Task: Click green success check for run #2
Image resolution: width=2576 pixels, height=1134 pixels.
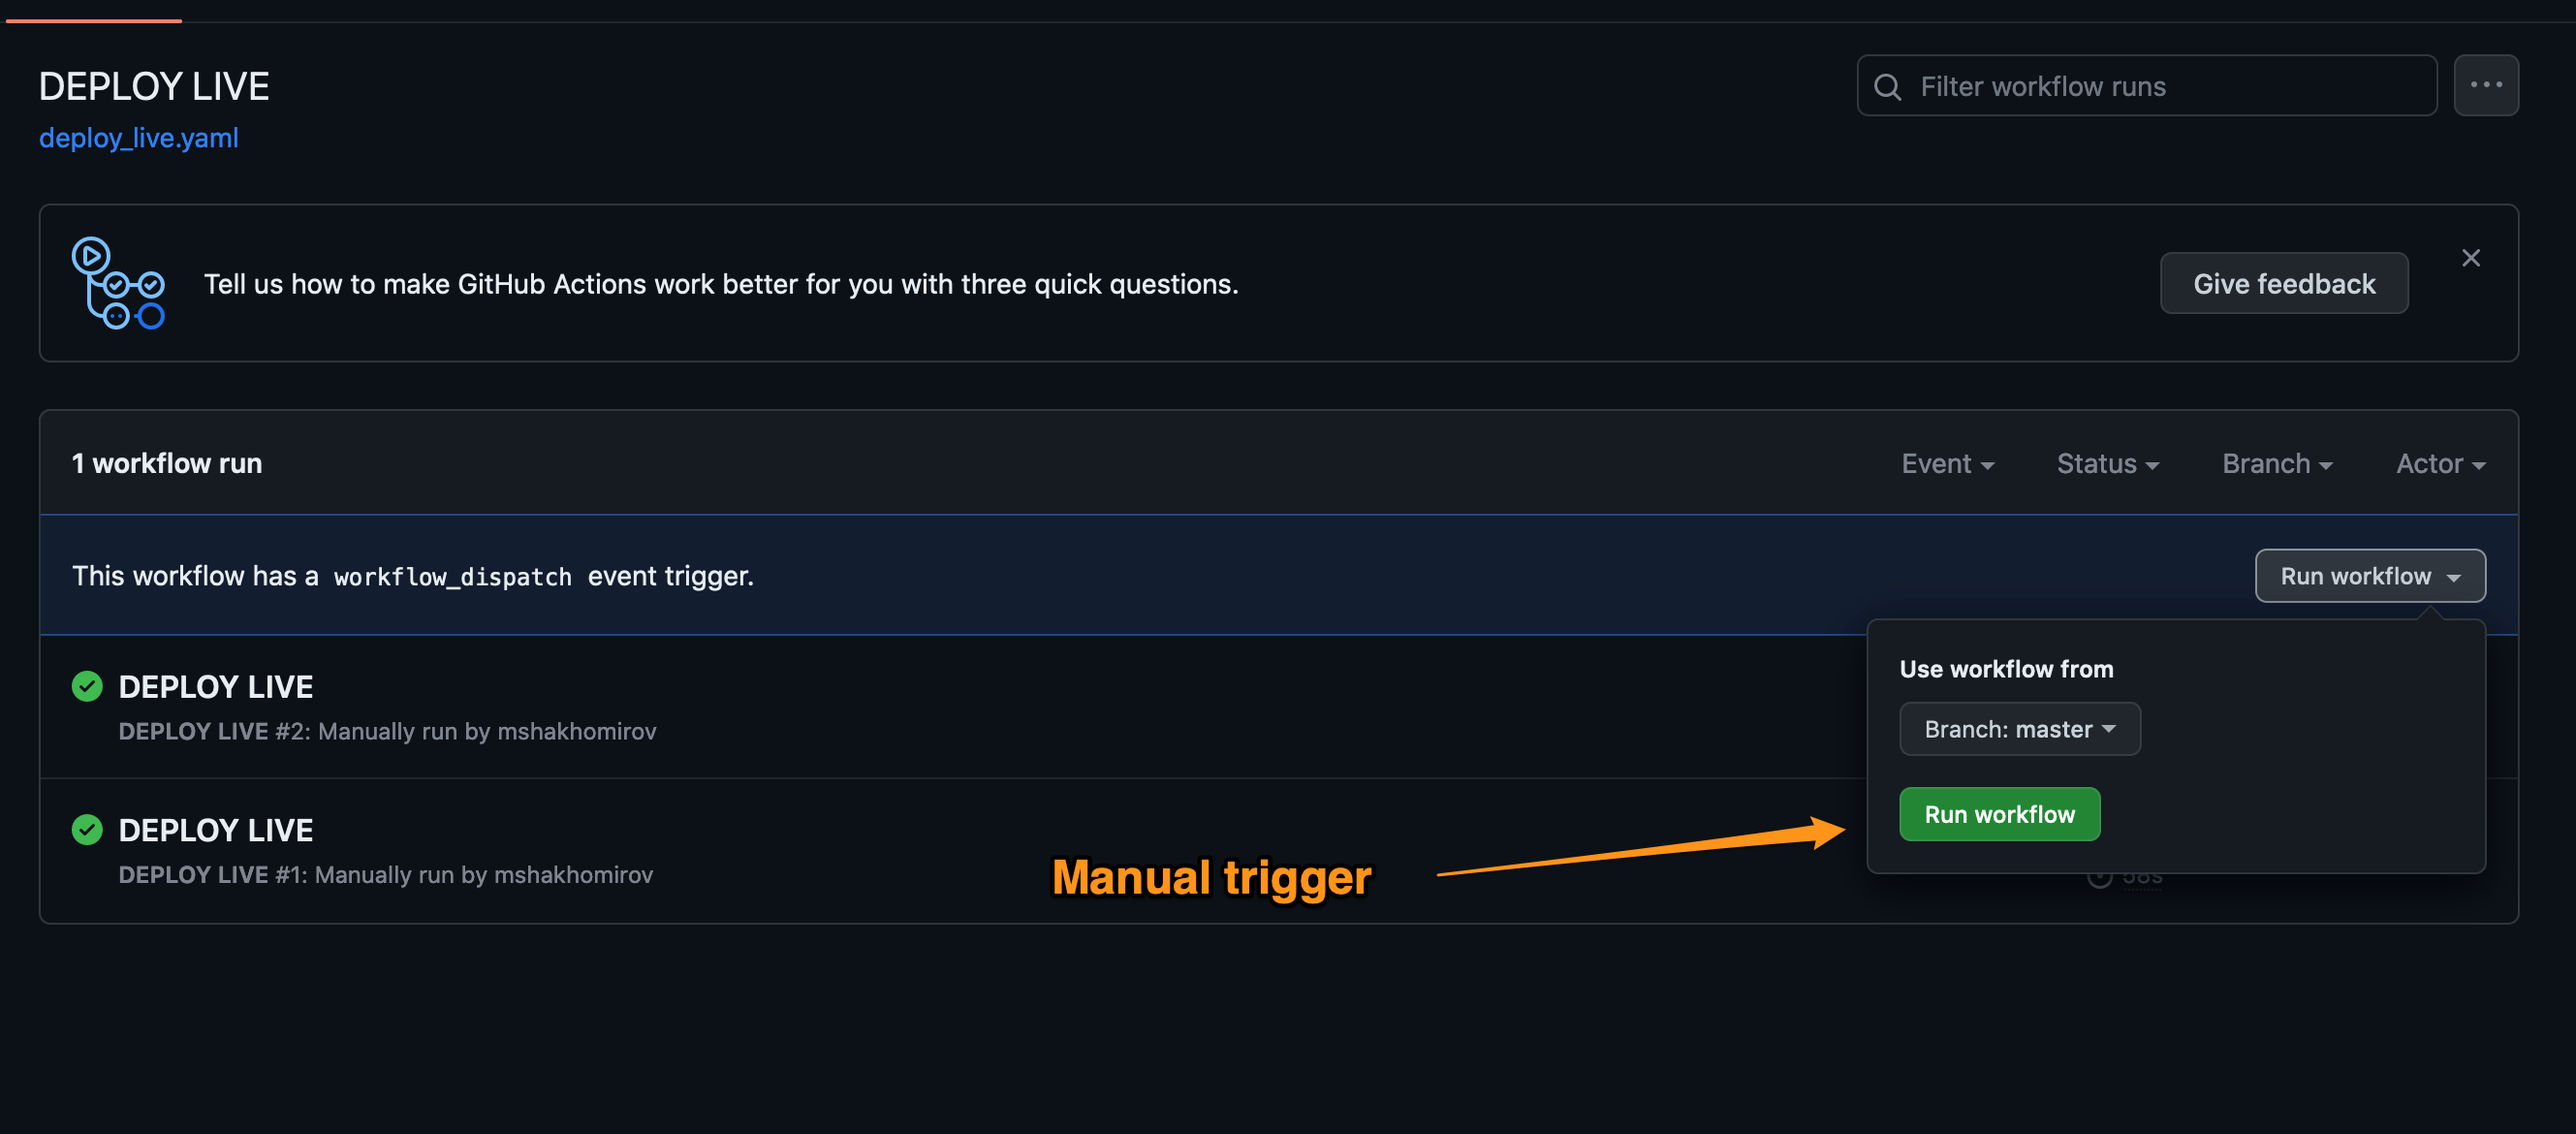Action: click(x=87, y=686)
